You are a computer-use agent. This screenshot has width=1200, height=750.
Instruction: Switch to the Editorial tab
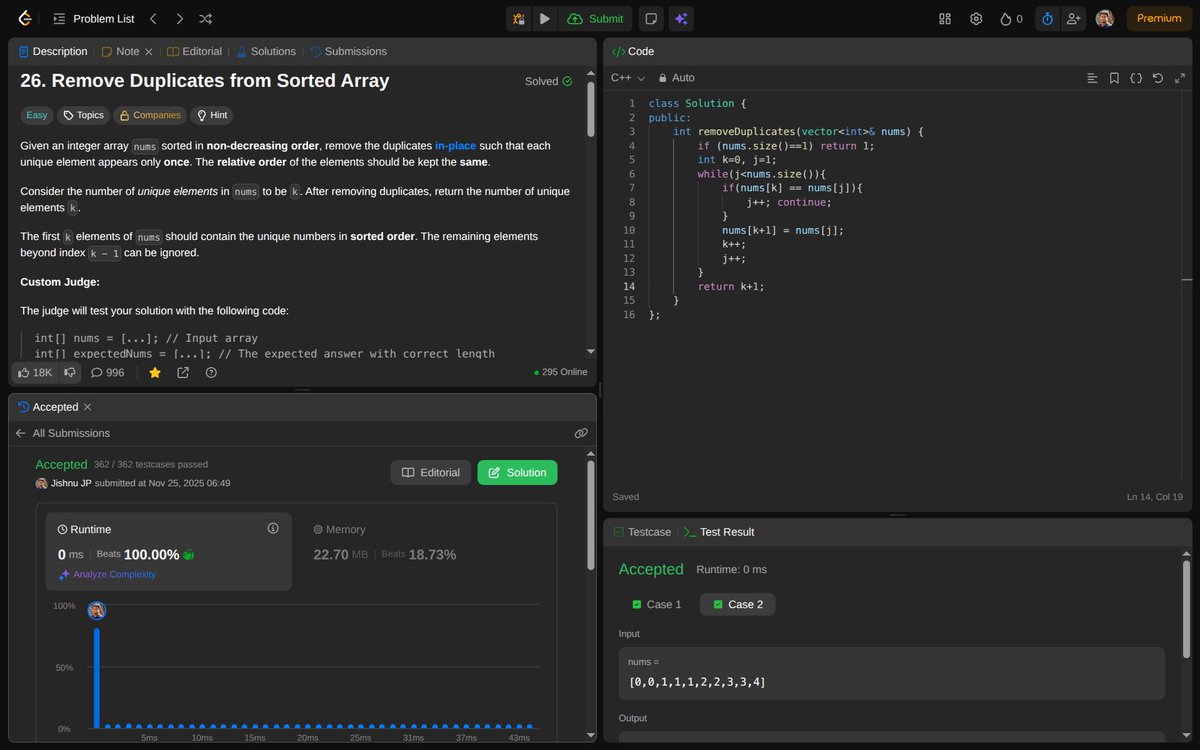click(194, 51)
